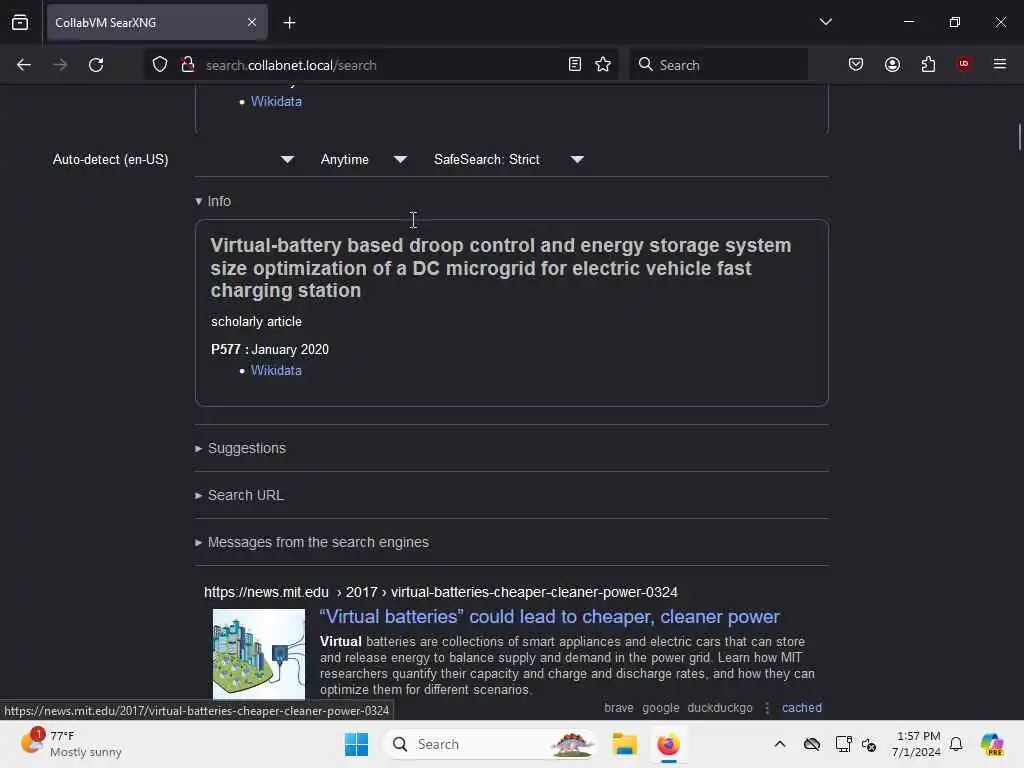Click the tray icon left of the clock

click(869, 744)
